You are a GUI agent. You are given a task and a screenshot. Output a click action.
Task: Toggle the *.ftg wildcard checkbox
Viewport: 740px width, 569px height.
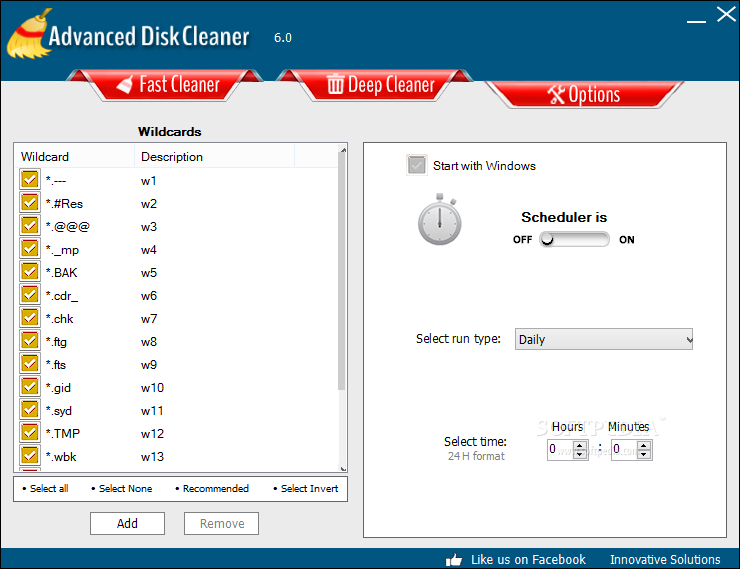(x=30, y=341)
